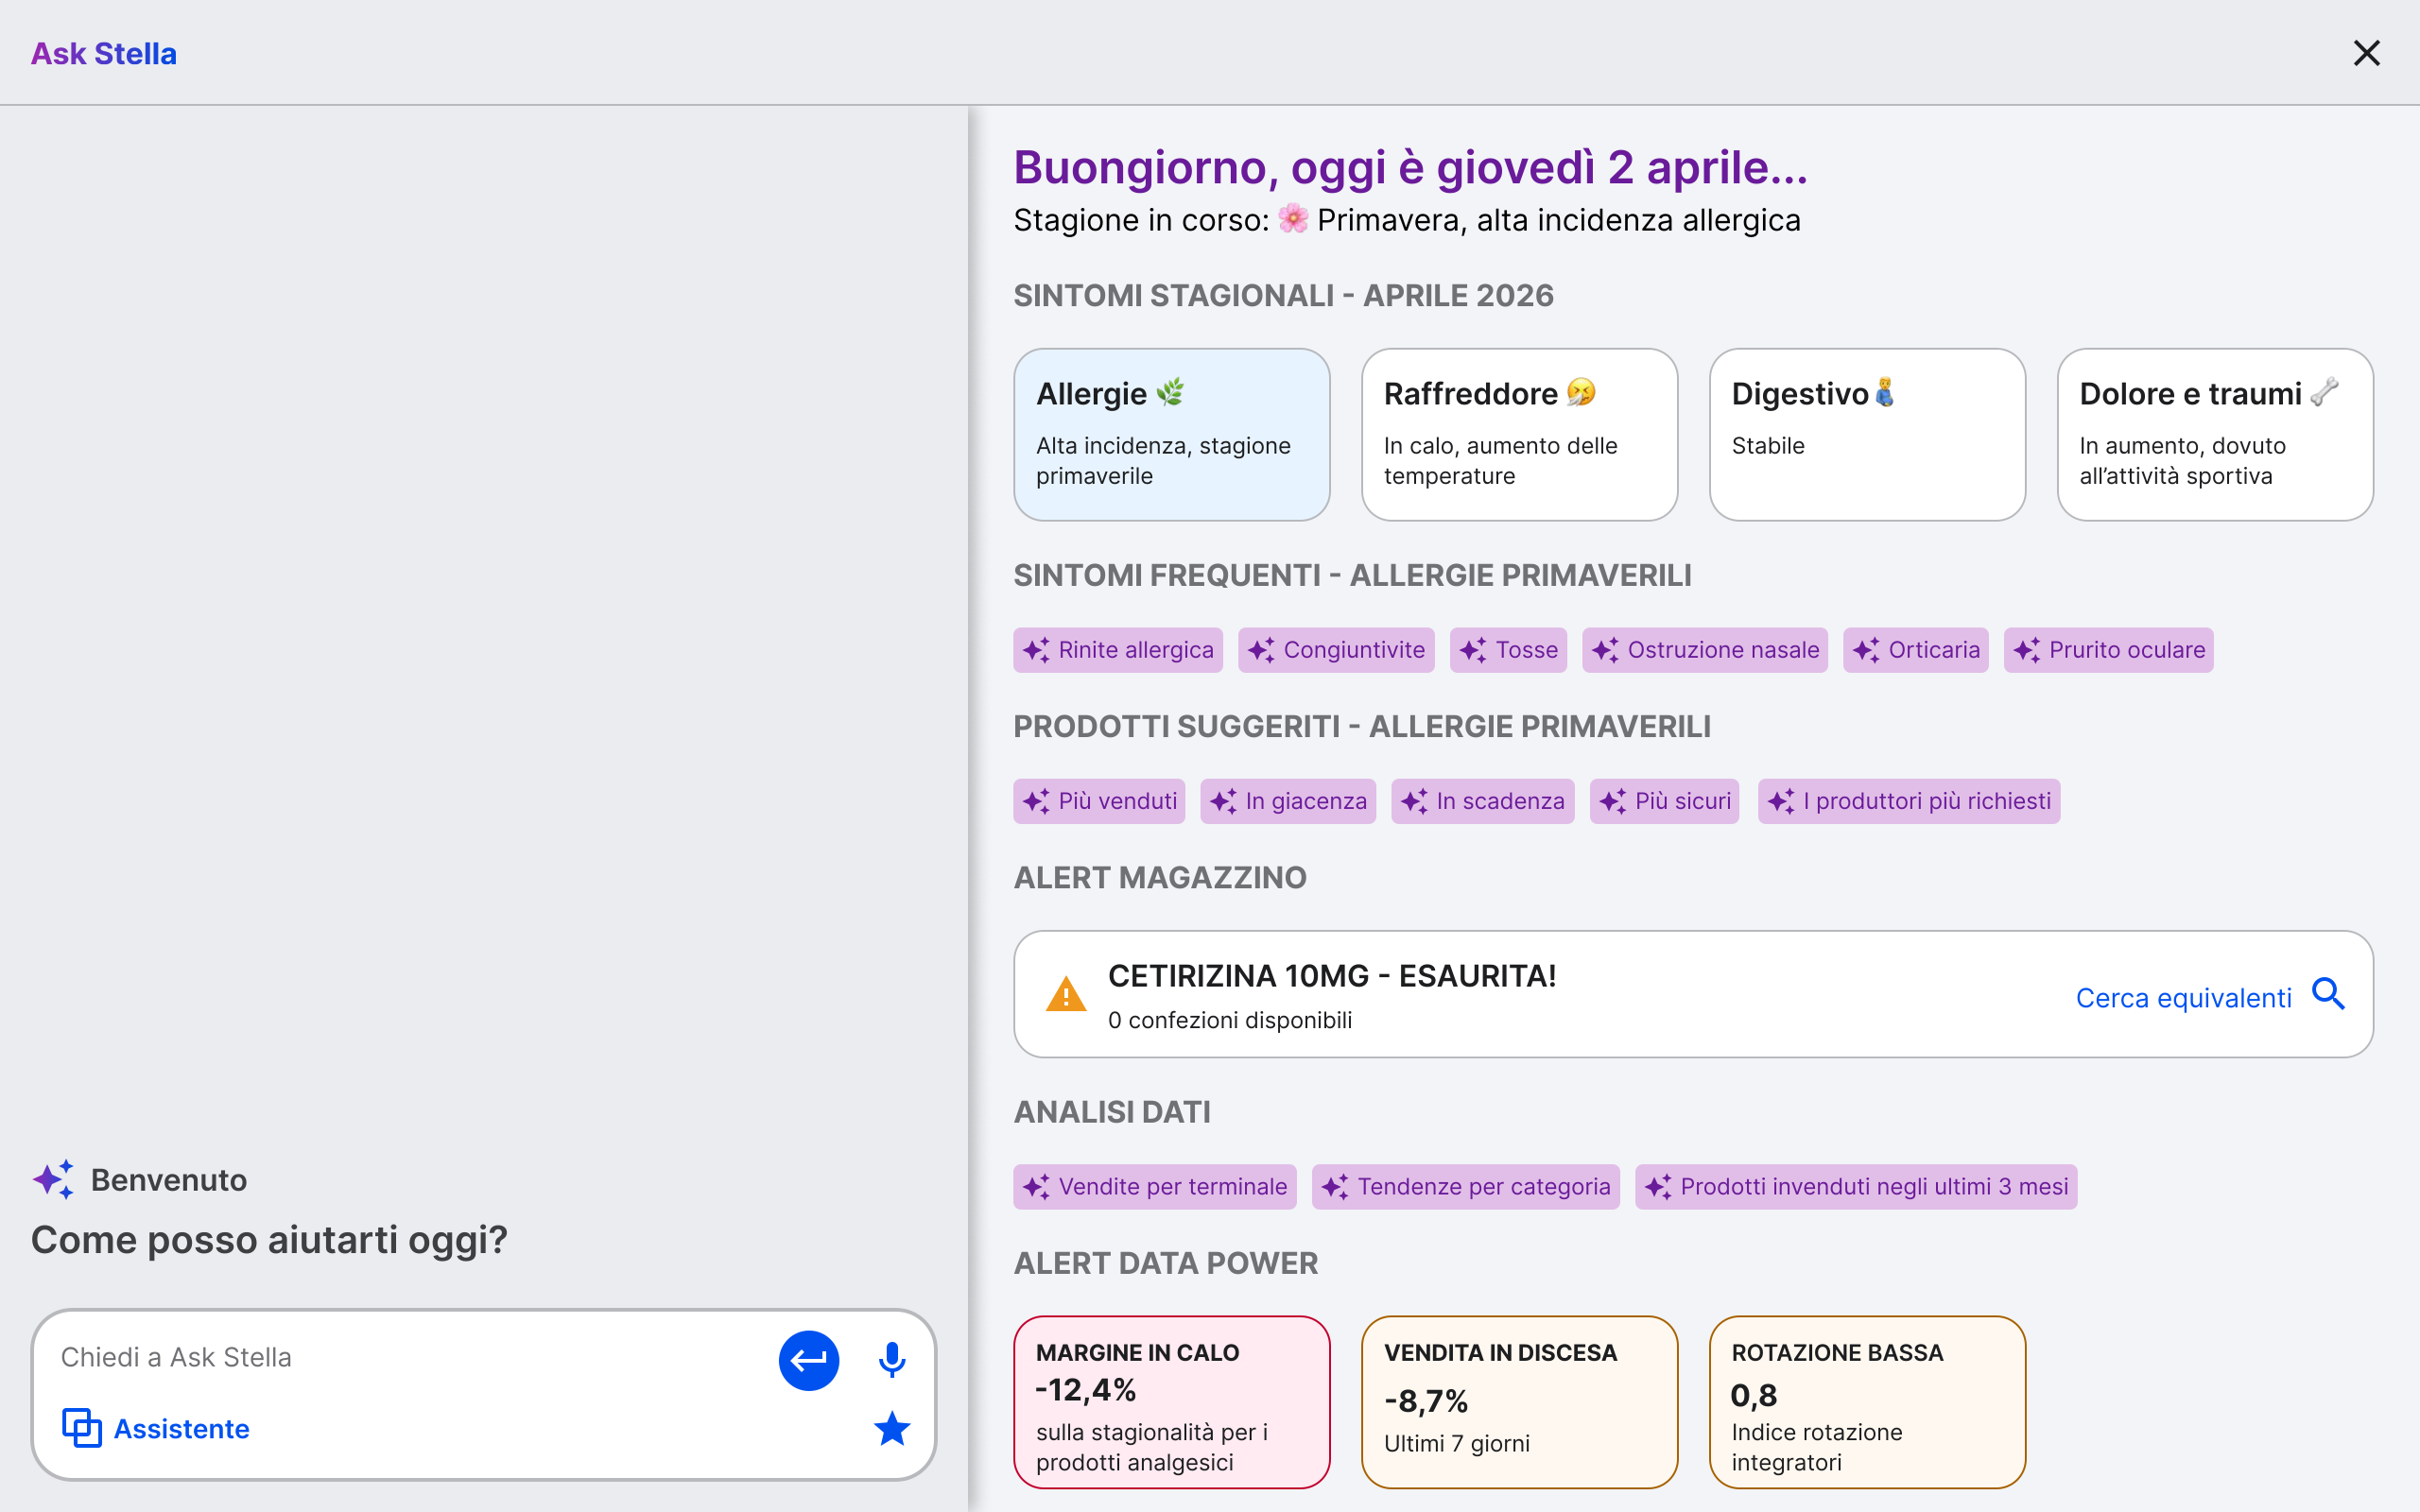The height and width of the screenshot is (1512, 2420).
Task: Select the Prurito oculare chip
Action: (x=2109, y=650)
